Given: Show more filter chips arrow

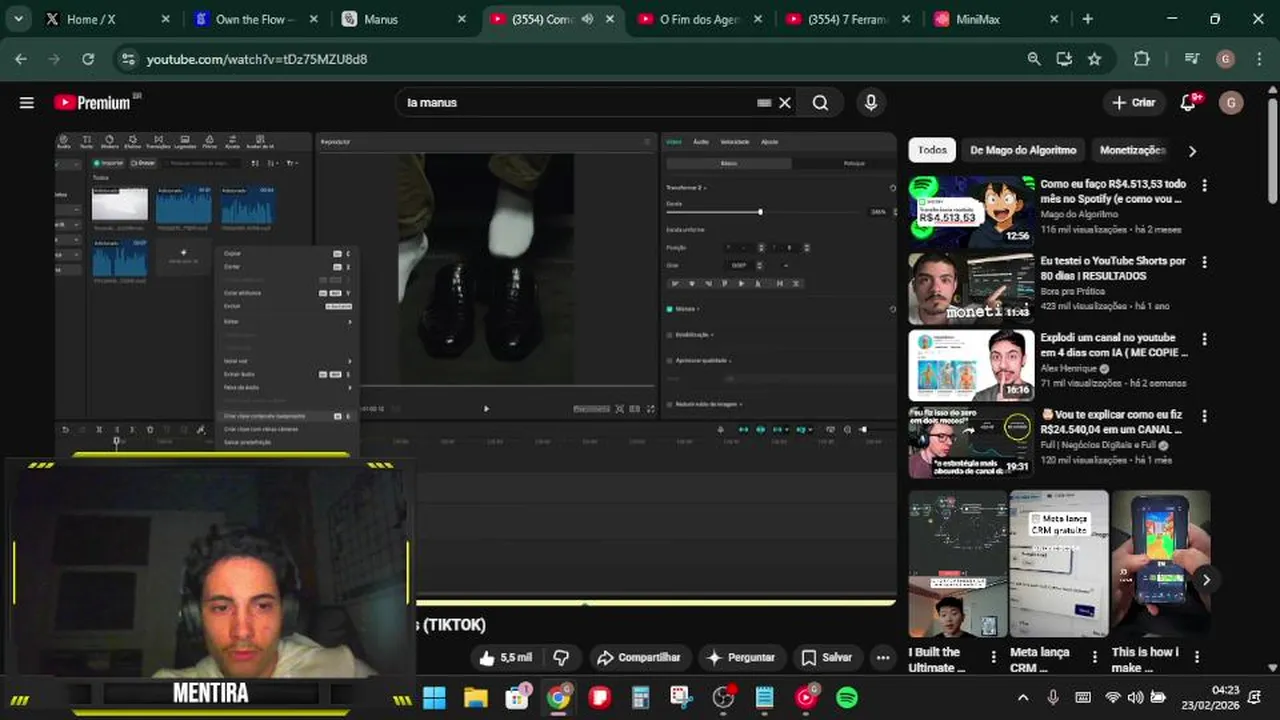Looking at the screenshot, I should (x=1192, y=151).
